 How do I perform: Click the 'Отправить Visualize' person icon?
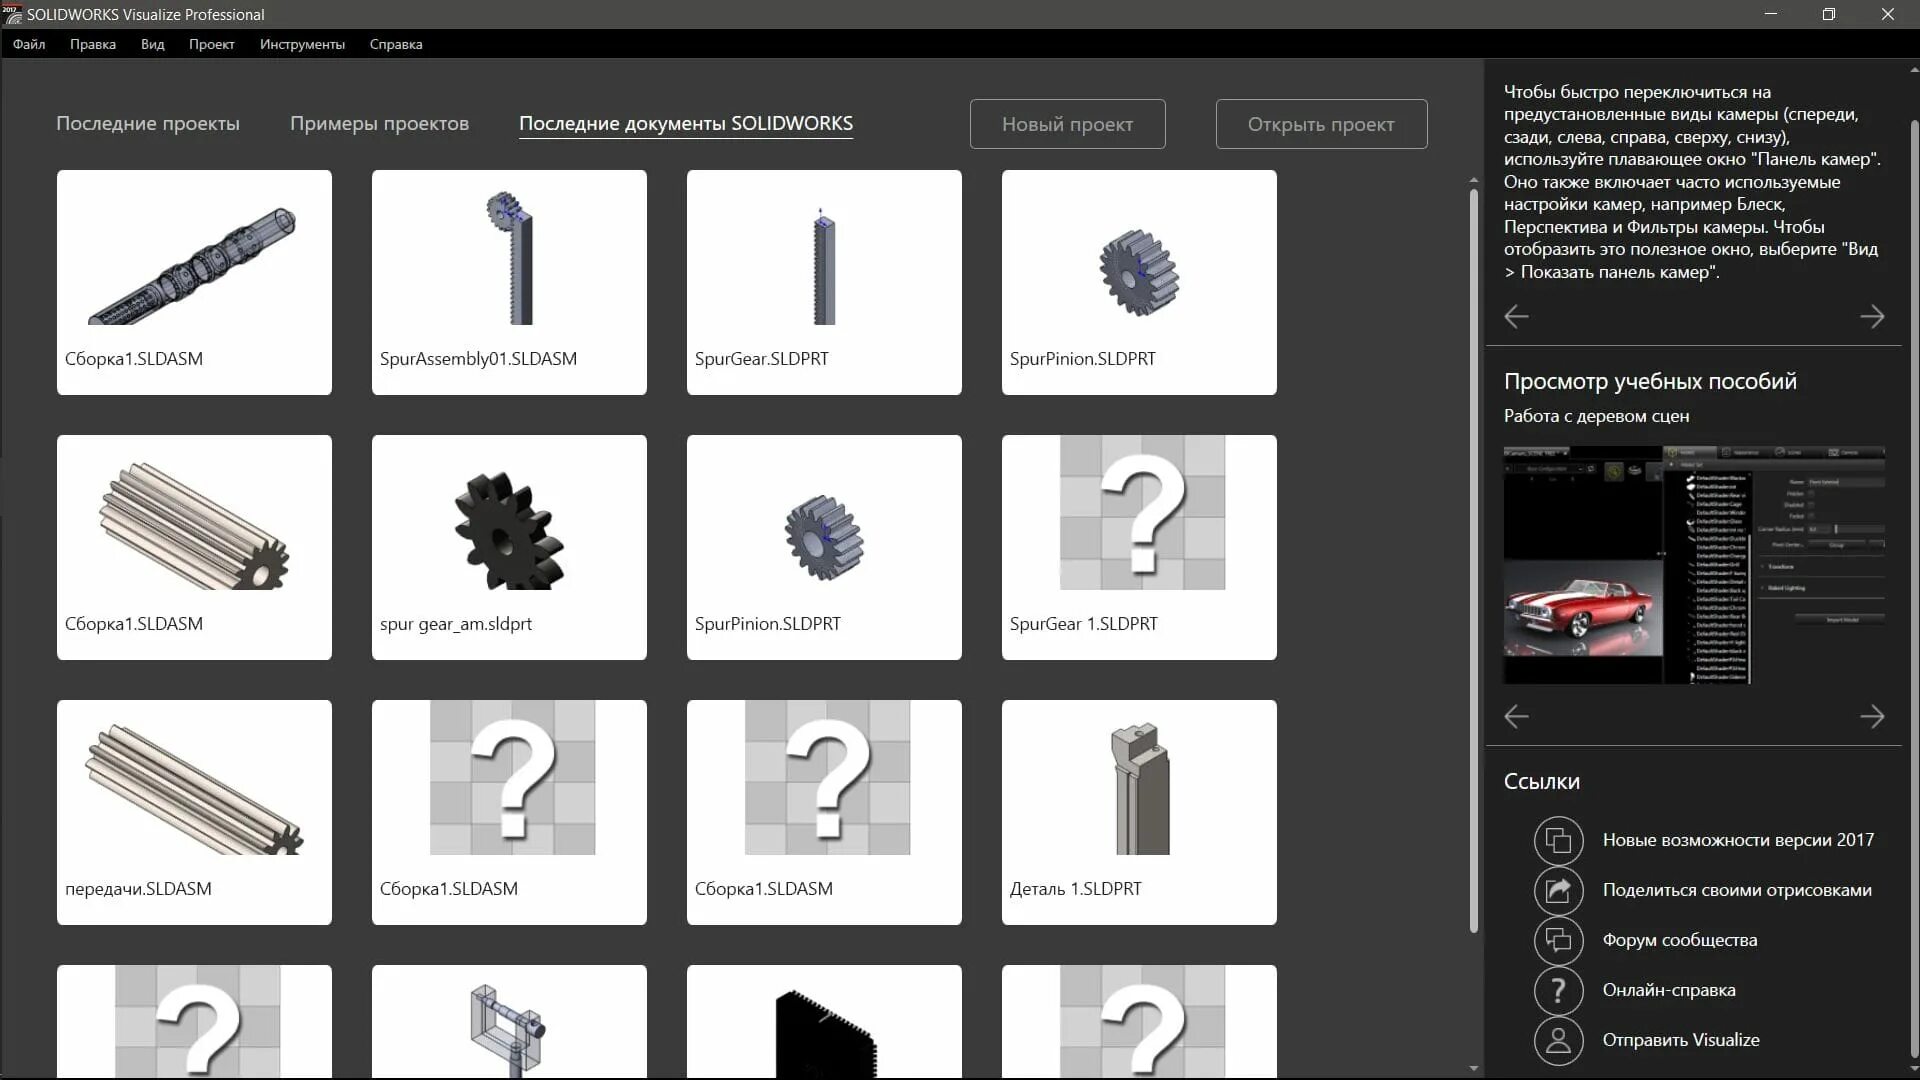tap(1558, 1040)
